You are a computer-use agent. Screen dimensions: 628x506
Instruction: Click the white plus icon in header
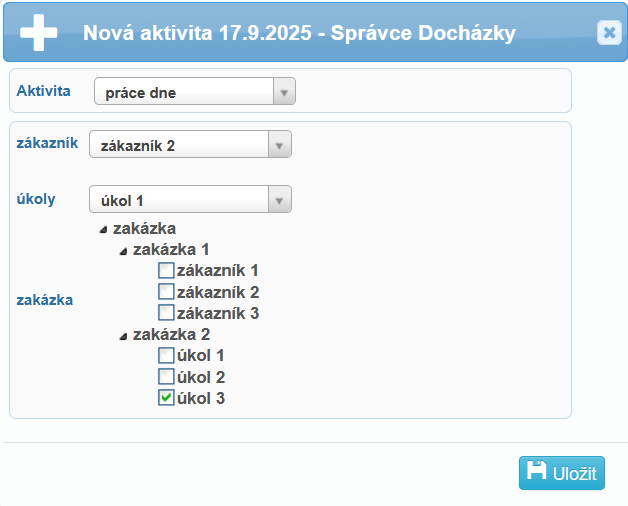(x=39, y=32)
